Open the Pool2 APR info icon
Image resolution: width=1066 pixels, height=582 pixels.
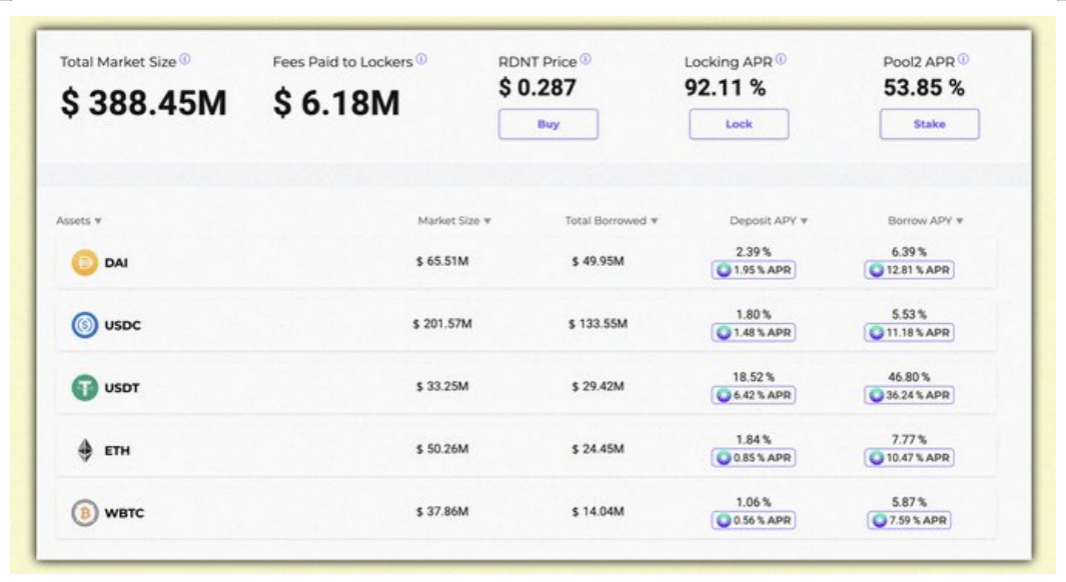pos(963,60)
